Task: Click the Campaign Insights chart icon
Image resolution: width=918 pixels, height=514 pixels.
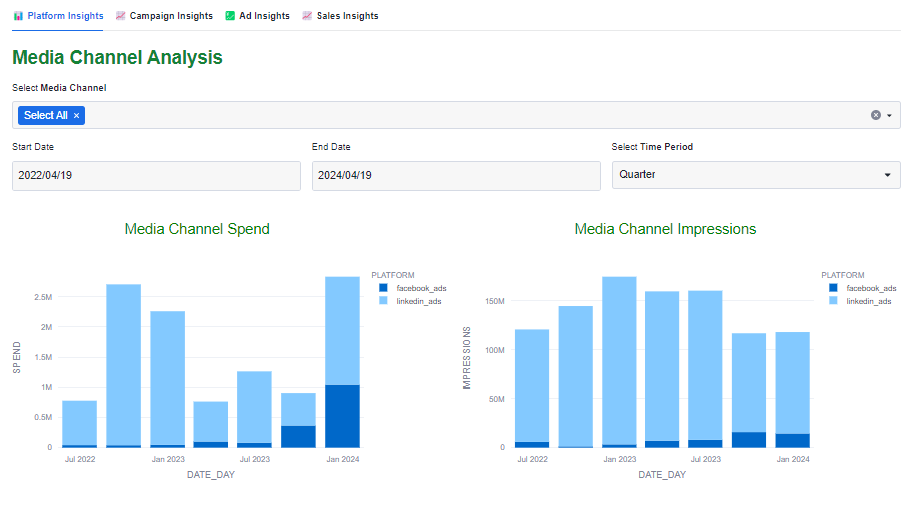Action: pos(121,16)
